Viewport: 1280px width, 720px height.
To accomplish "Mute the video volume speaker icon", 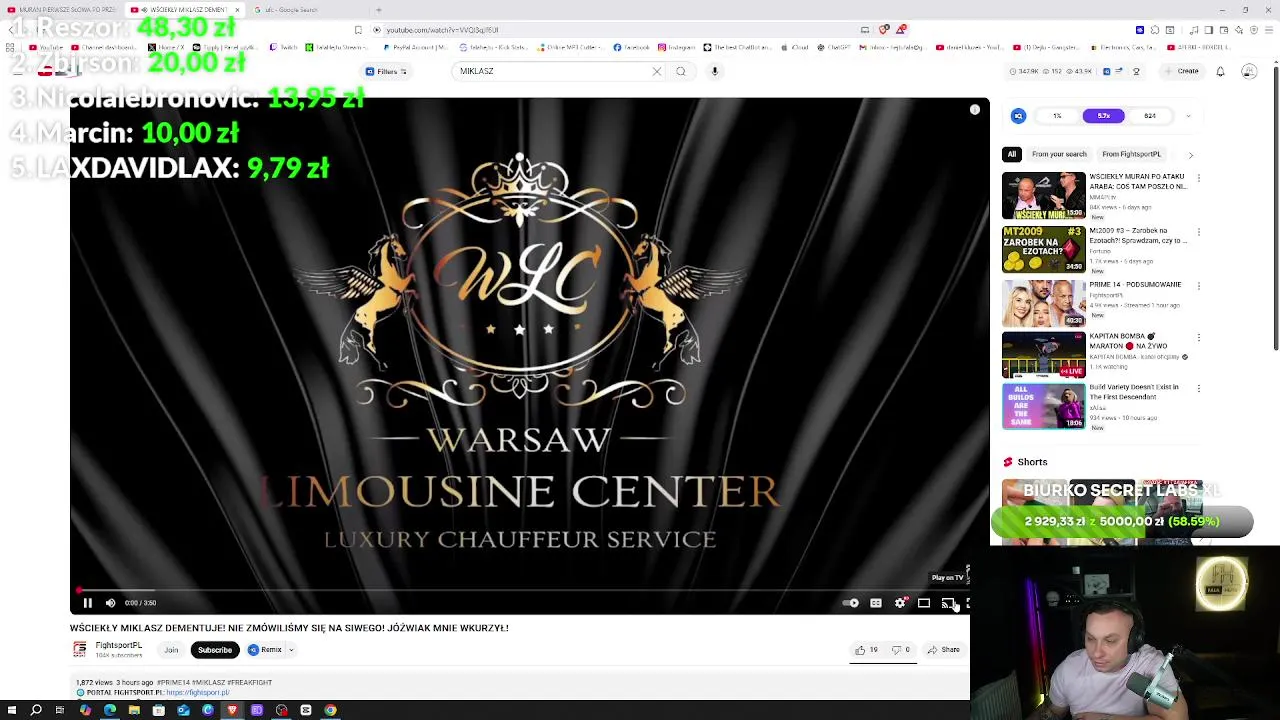I will click(x=110, y=603).
